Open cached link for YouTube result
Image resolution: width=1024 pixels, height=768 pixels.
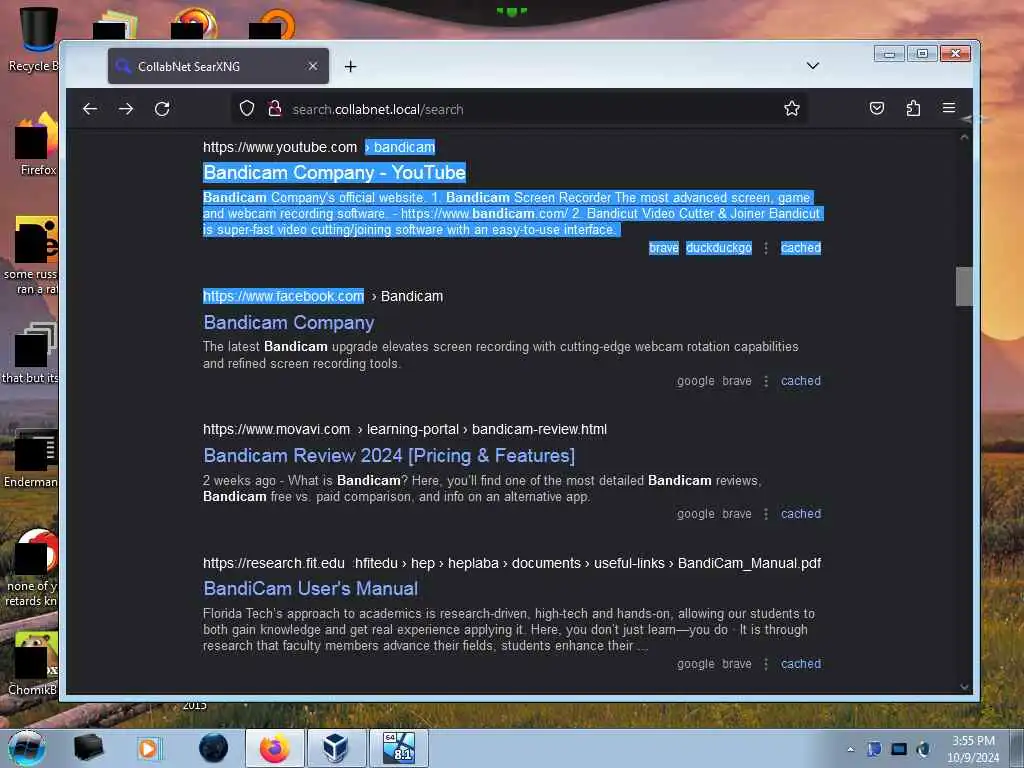tap(801, 248)
